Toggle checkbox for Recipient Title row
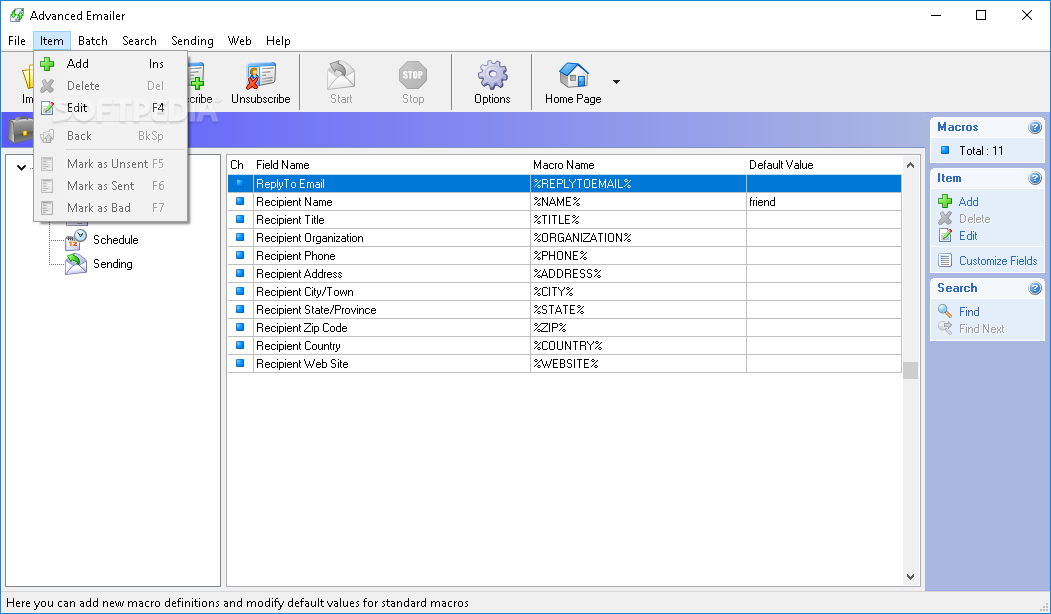Viewport: 1051px width, 614px height. [x=239, y=219]
